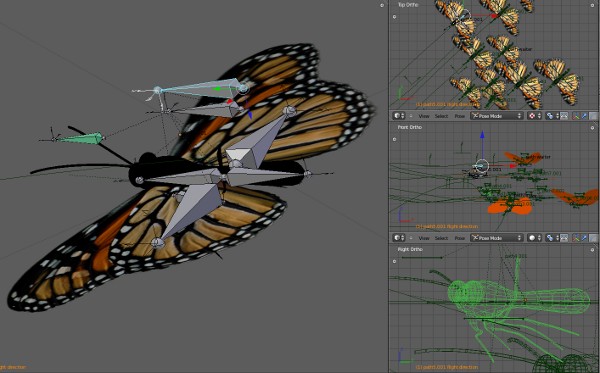Toggle manipulate center points under Front Ortho view
This screenshot has width=600, height=373.
[x=564, y=238]
